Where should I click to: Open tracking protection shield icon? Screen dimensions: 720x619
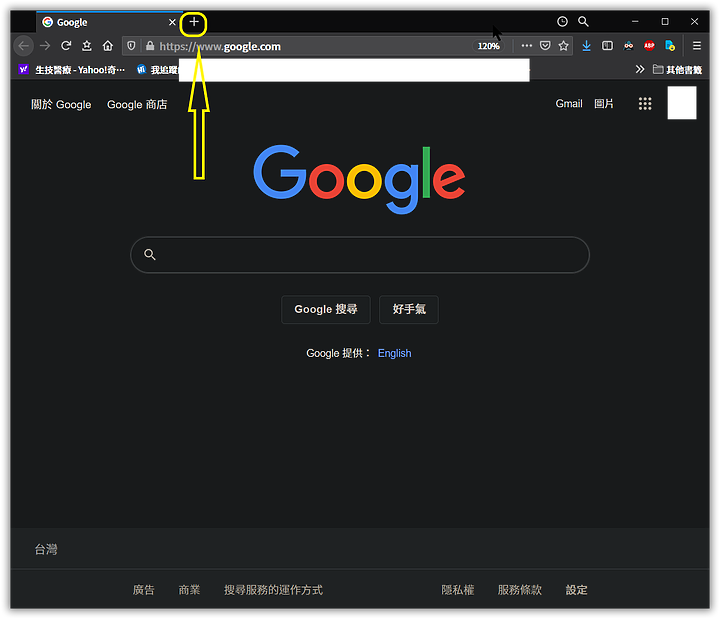coord(131,46)
